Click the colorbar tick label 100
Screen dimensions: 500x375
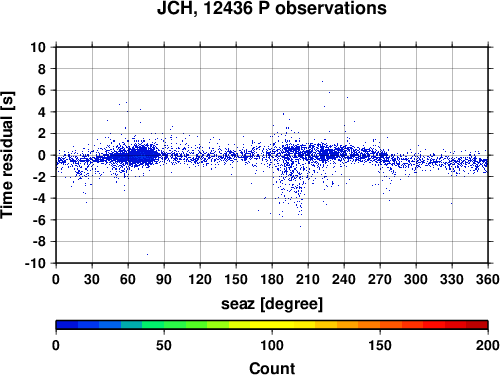click(x=272, y=345)
